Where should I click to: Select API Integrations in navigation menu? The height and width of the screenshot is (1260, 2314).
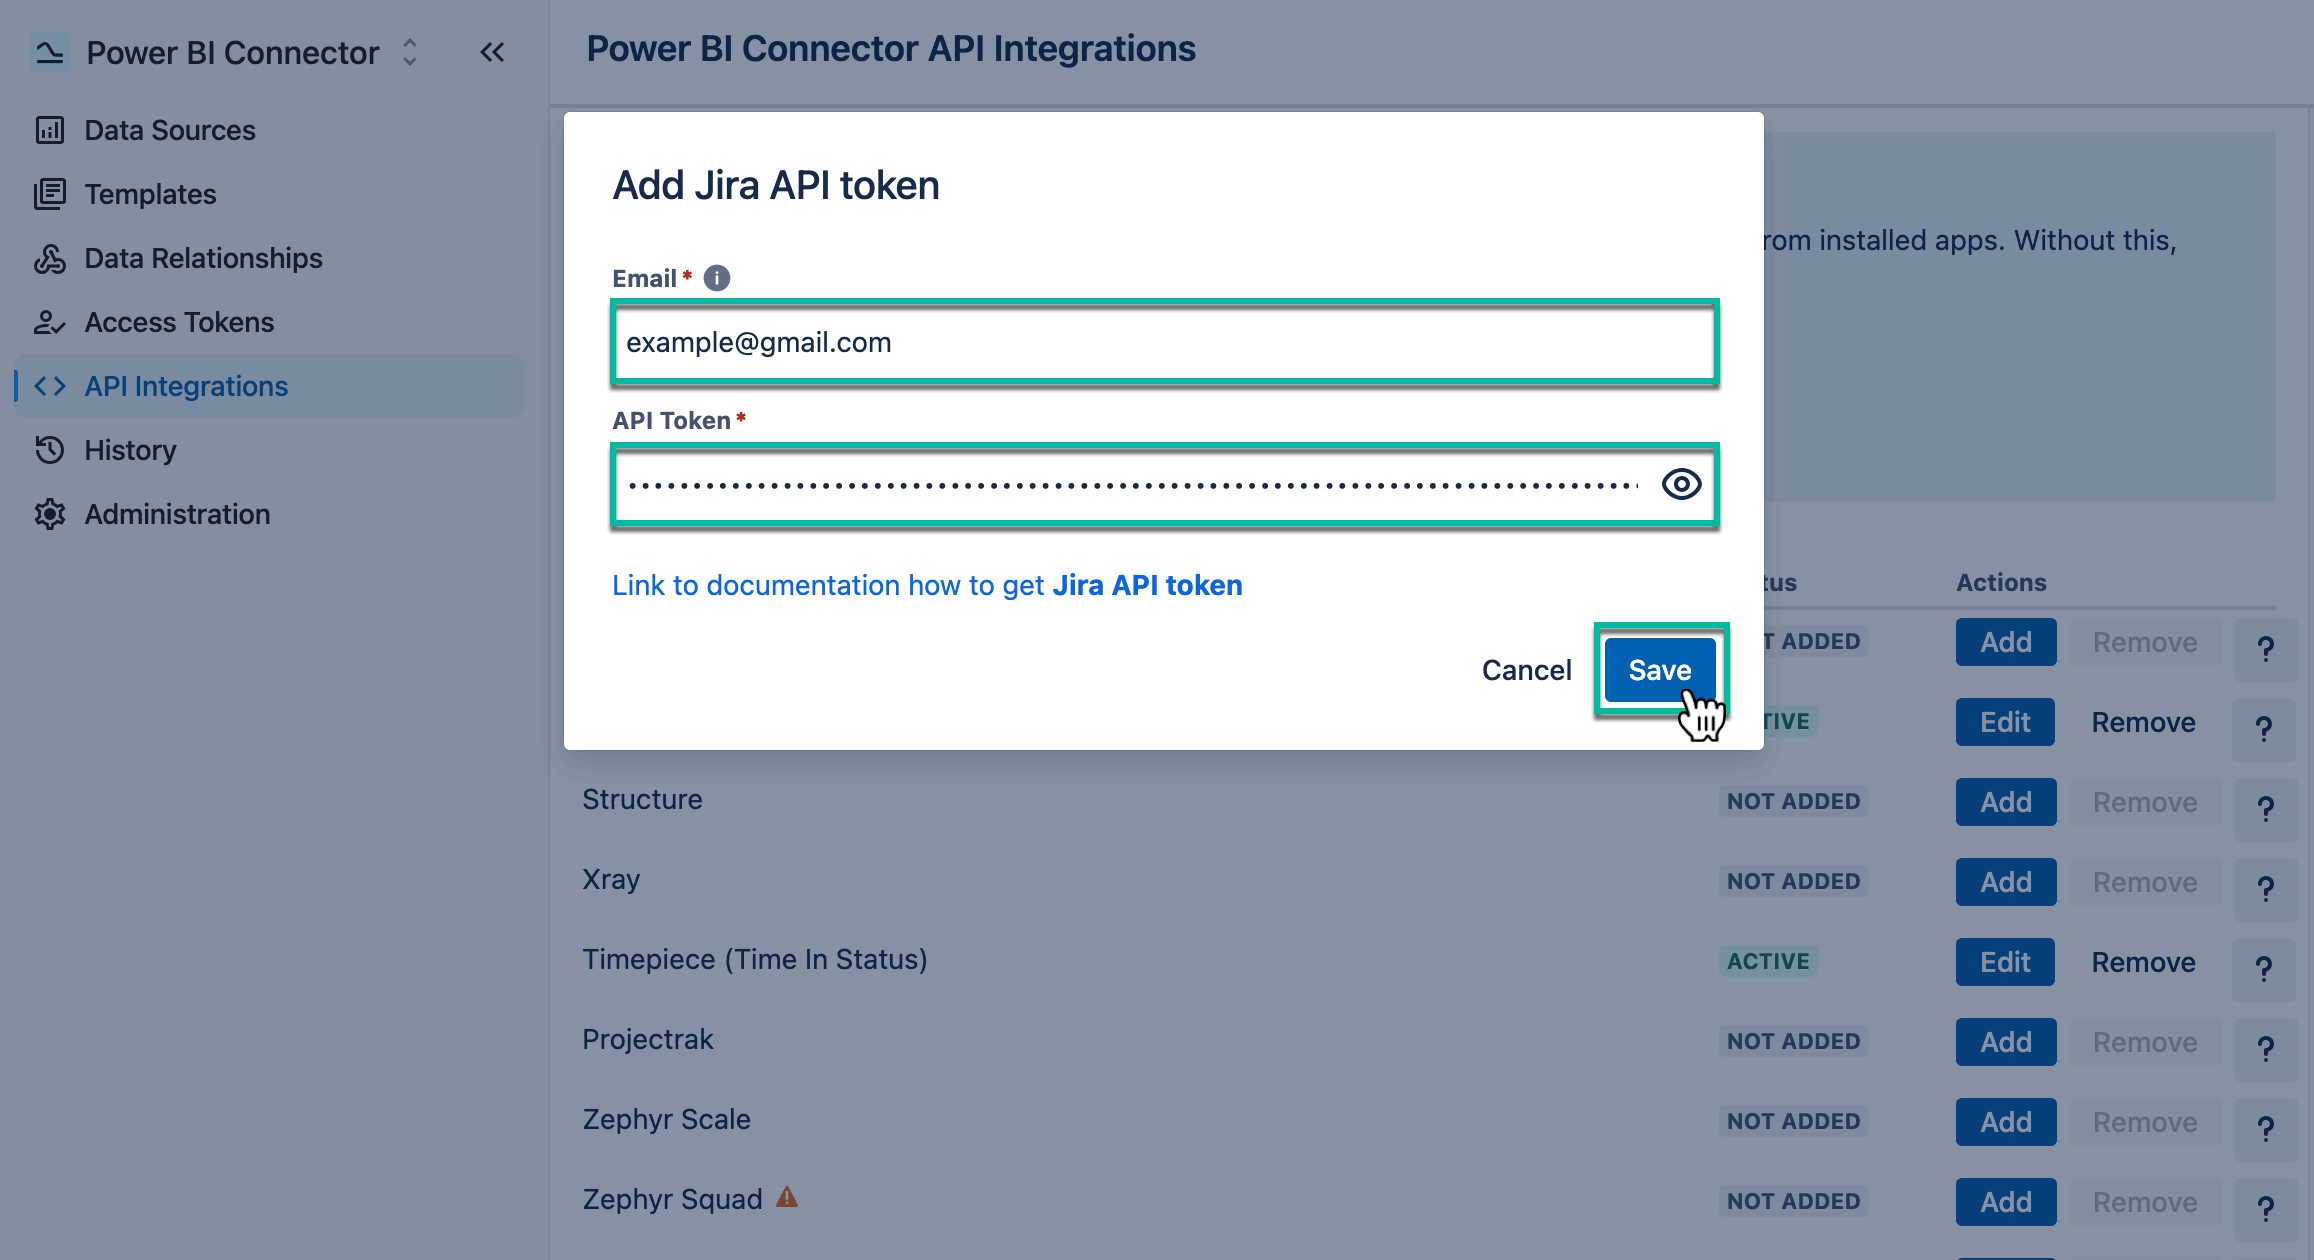186,386
